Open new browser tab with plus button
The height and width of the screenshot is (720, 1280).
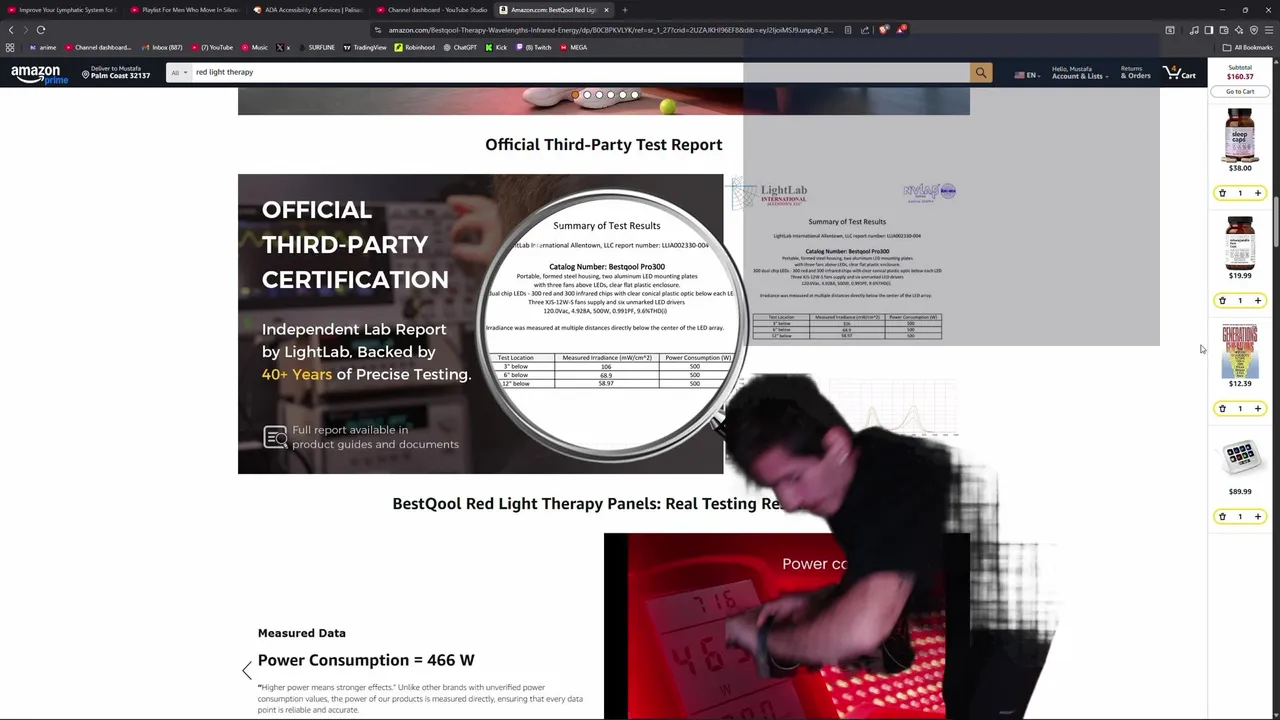[x=625, y=10]
